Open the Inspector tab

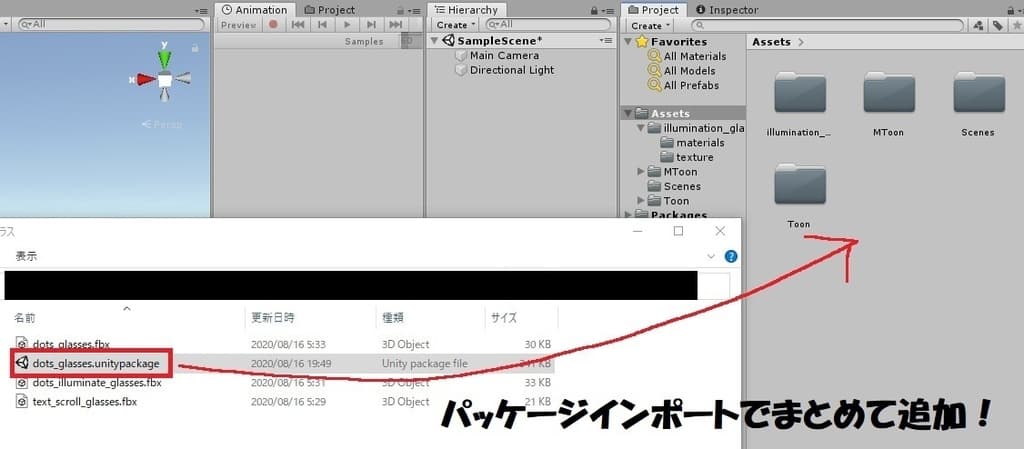(x=727, y=10)
